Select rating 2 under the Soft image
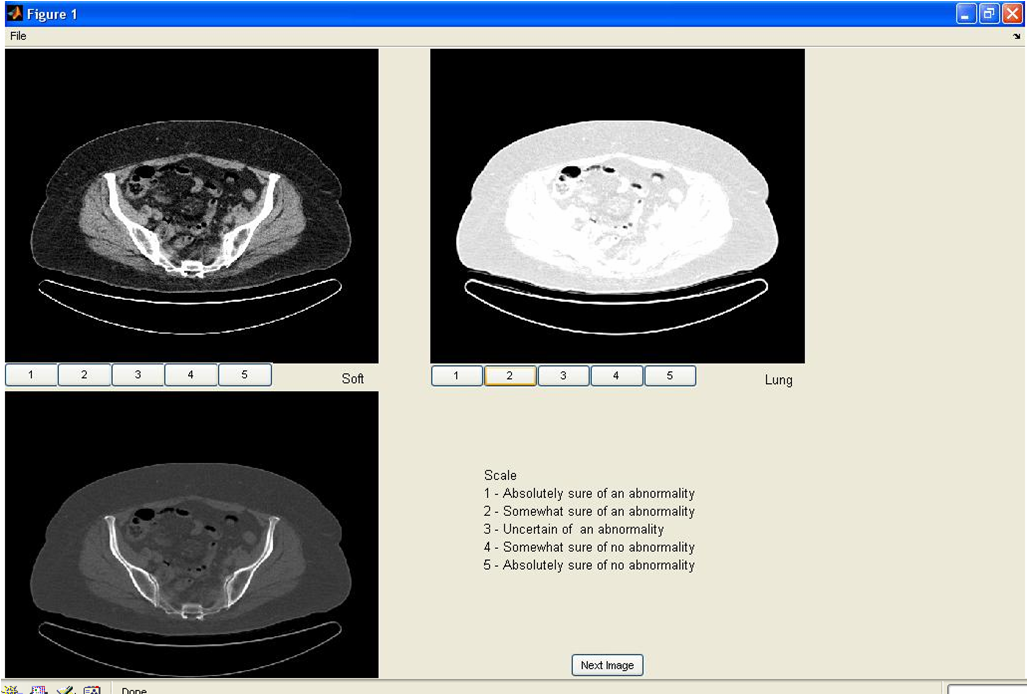This screenshot has height=695, width=1028. pos(84,374)
